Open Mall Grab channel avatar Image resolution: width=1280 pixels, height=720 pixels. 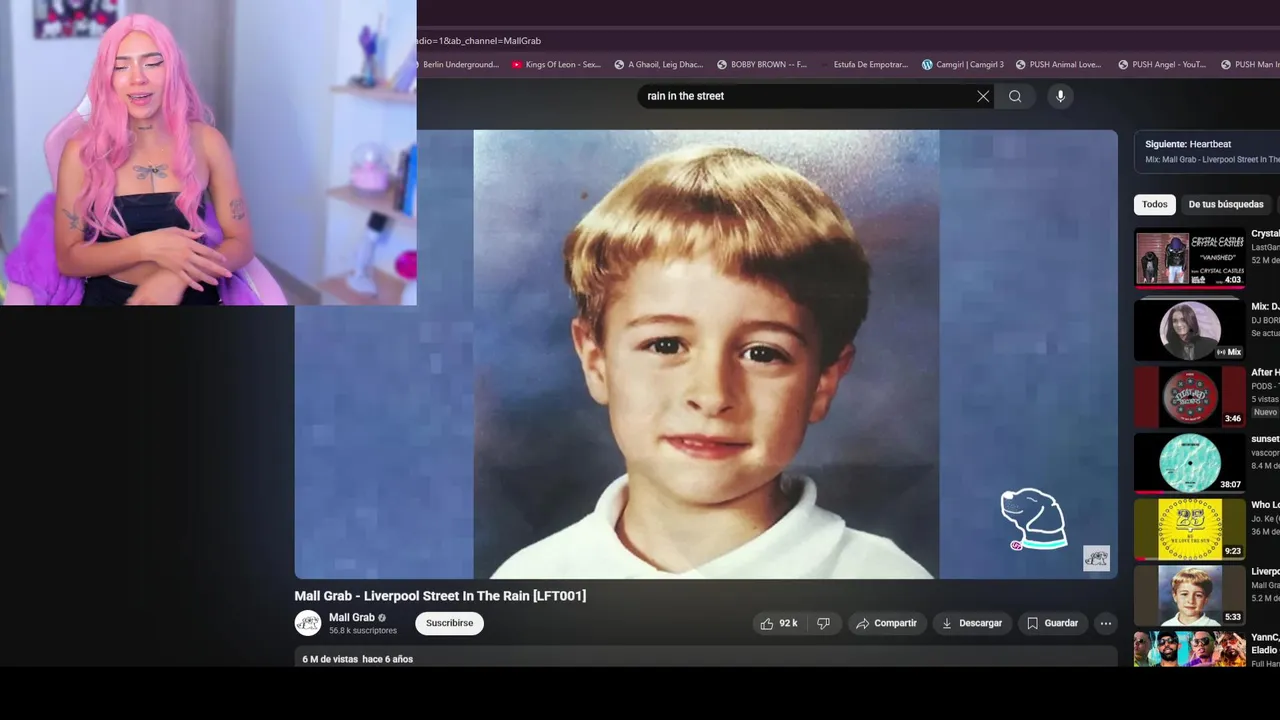(308, 623)
